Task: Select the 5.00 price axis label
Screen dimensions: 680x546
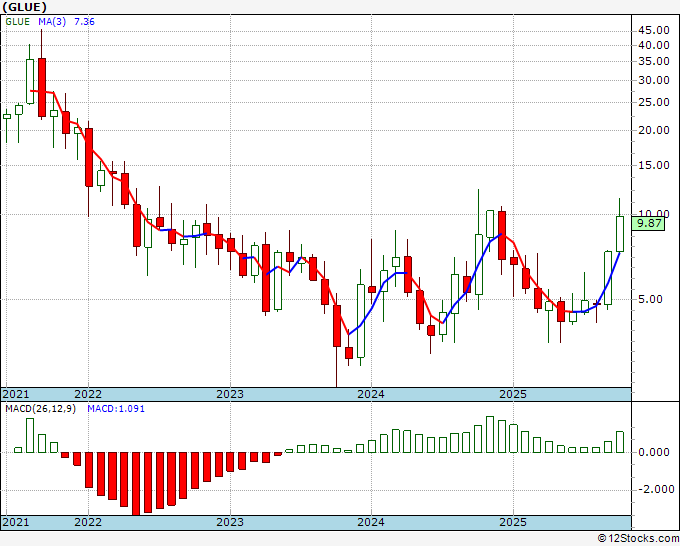Action: tap(650, 299)
